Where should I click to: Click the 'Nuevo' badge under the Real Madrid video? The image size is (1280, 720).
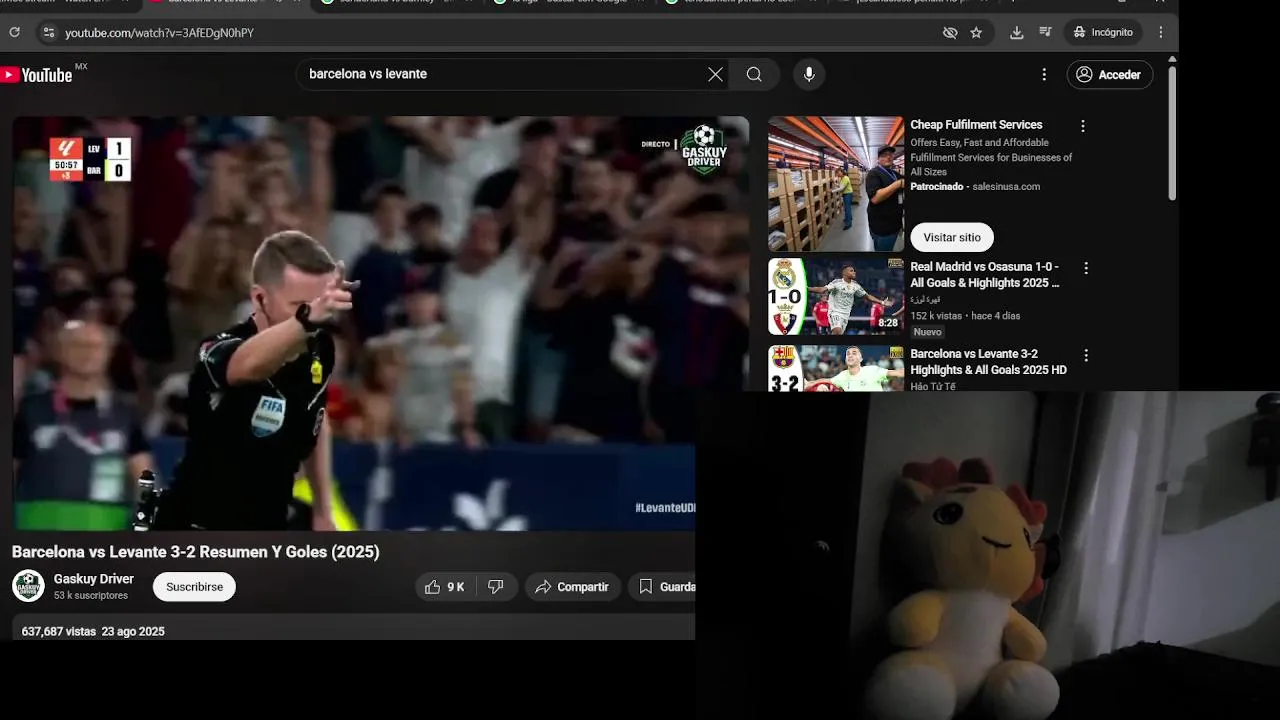(927, 332)
